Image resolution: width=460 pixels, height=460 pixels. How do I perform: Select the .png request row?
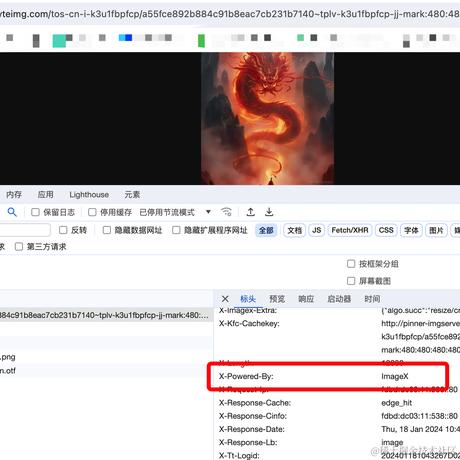(106, 357)
